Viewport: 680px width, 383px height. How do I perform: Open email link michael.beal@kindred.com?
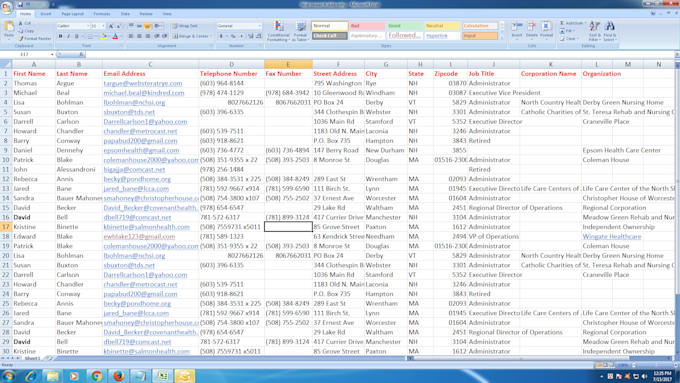144,93
